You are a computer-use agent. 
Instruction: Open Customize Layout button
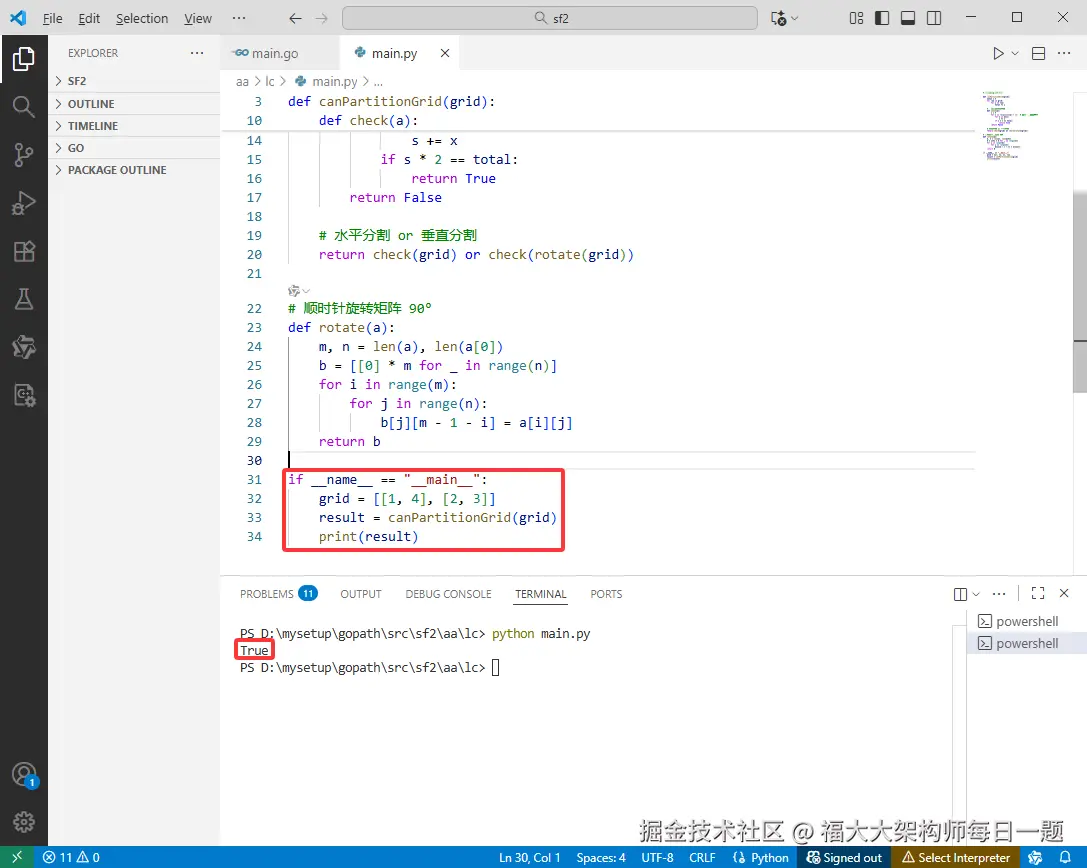856,18
